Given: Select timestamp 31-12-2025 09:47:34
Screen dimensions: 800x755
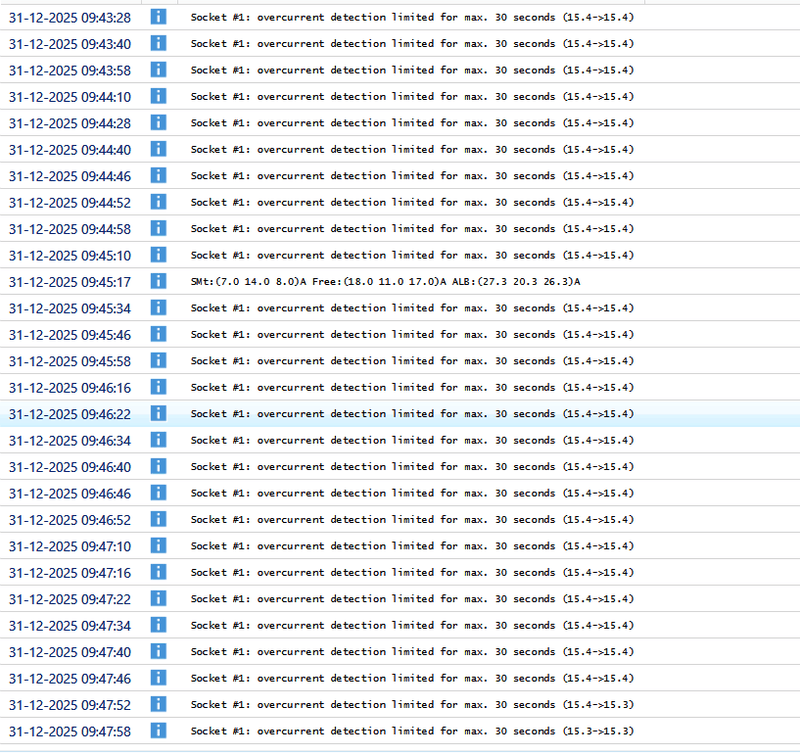Looking at the screenshot, I should point(70,626).
